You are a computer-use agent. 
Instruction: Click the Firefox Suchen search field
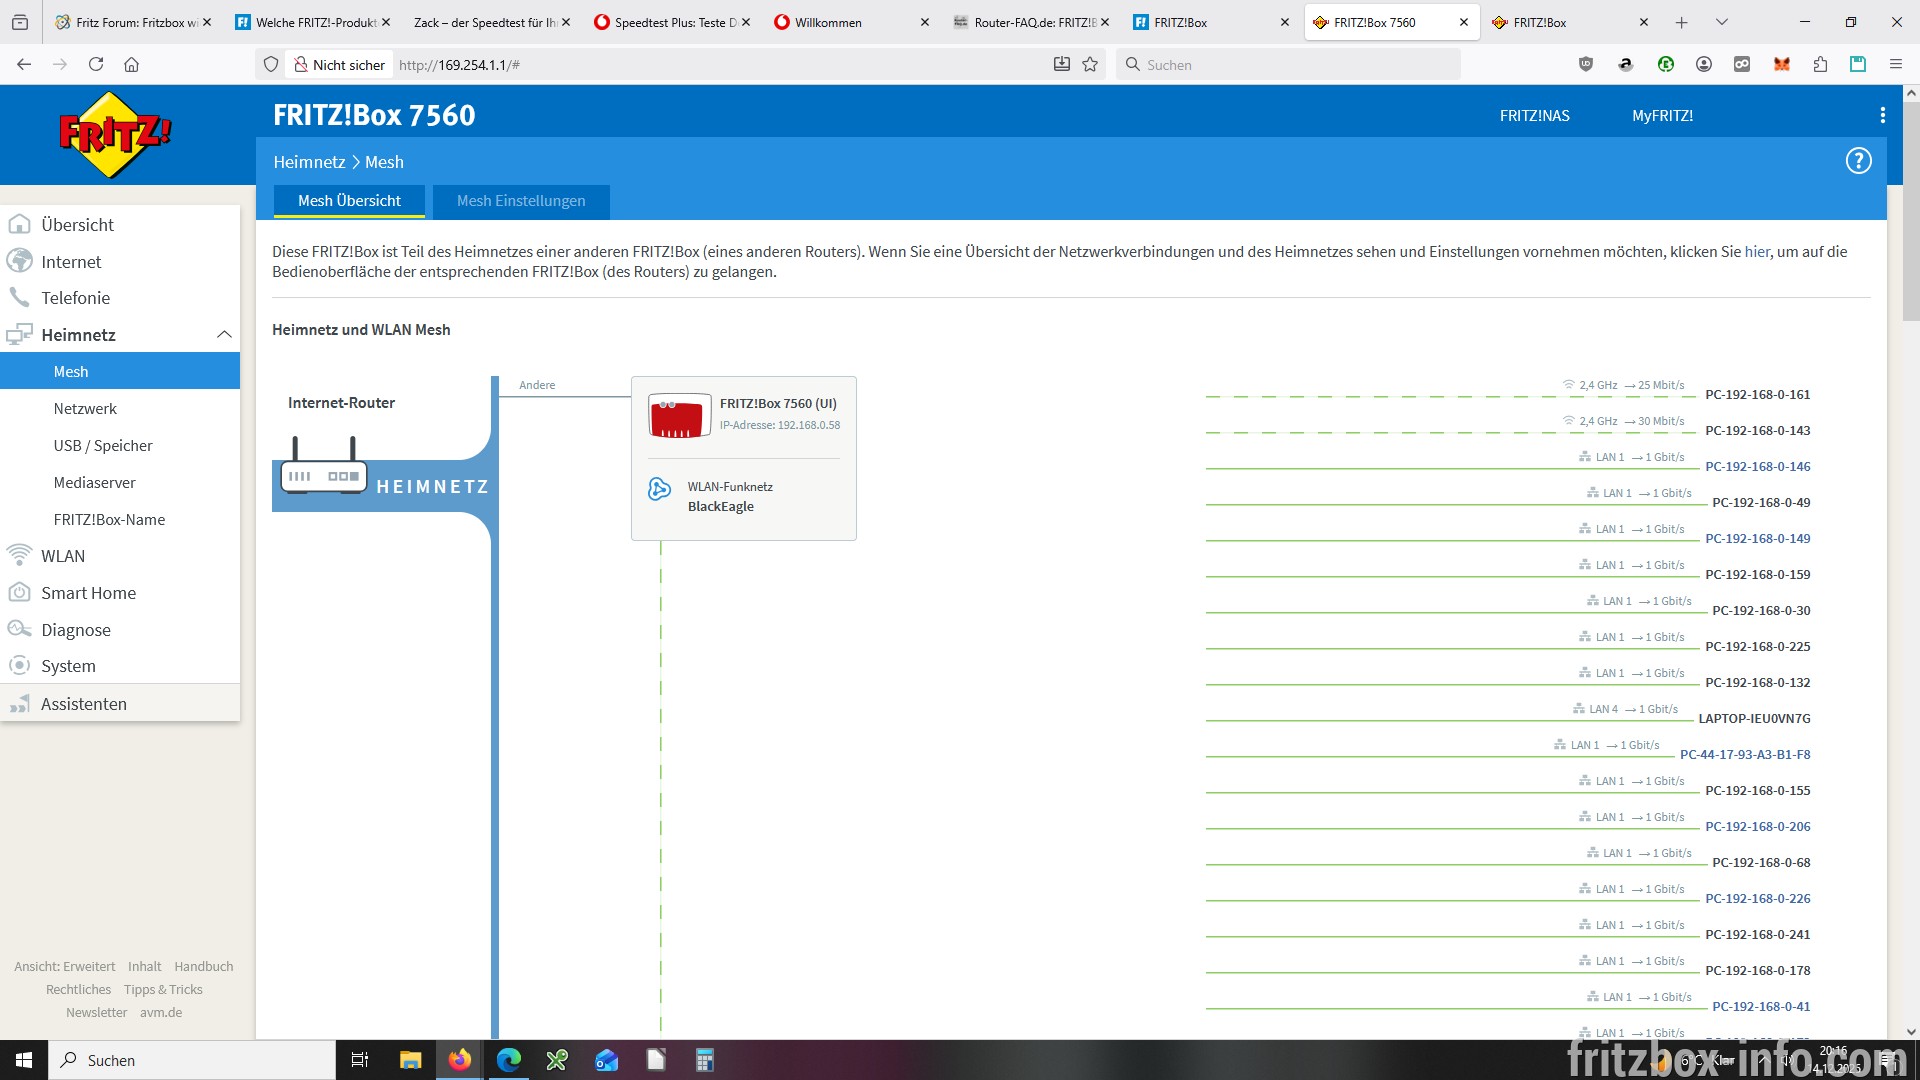1288,64
